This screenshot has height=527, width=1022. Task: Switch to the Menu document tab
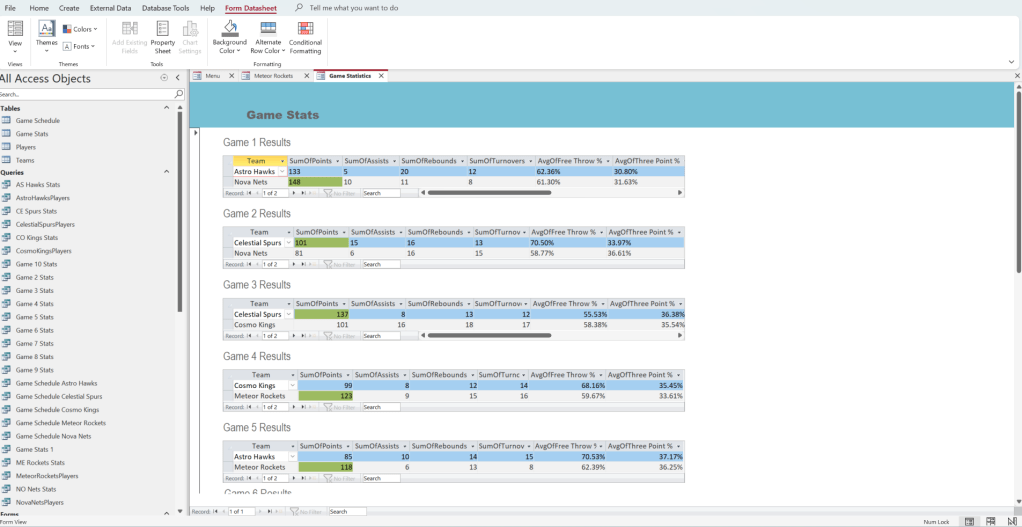point(211,75)
